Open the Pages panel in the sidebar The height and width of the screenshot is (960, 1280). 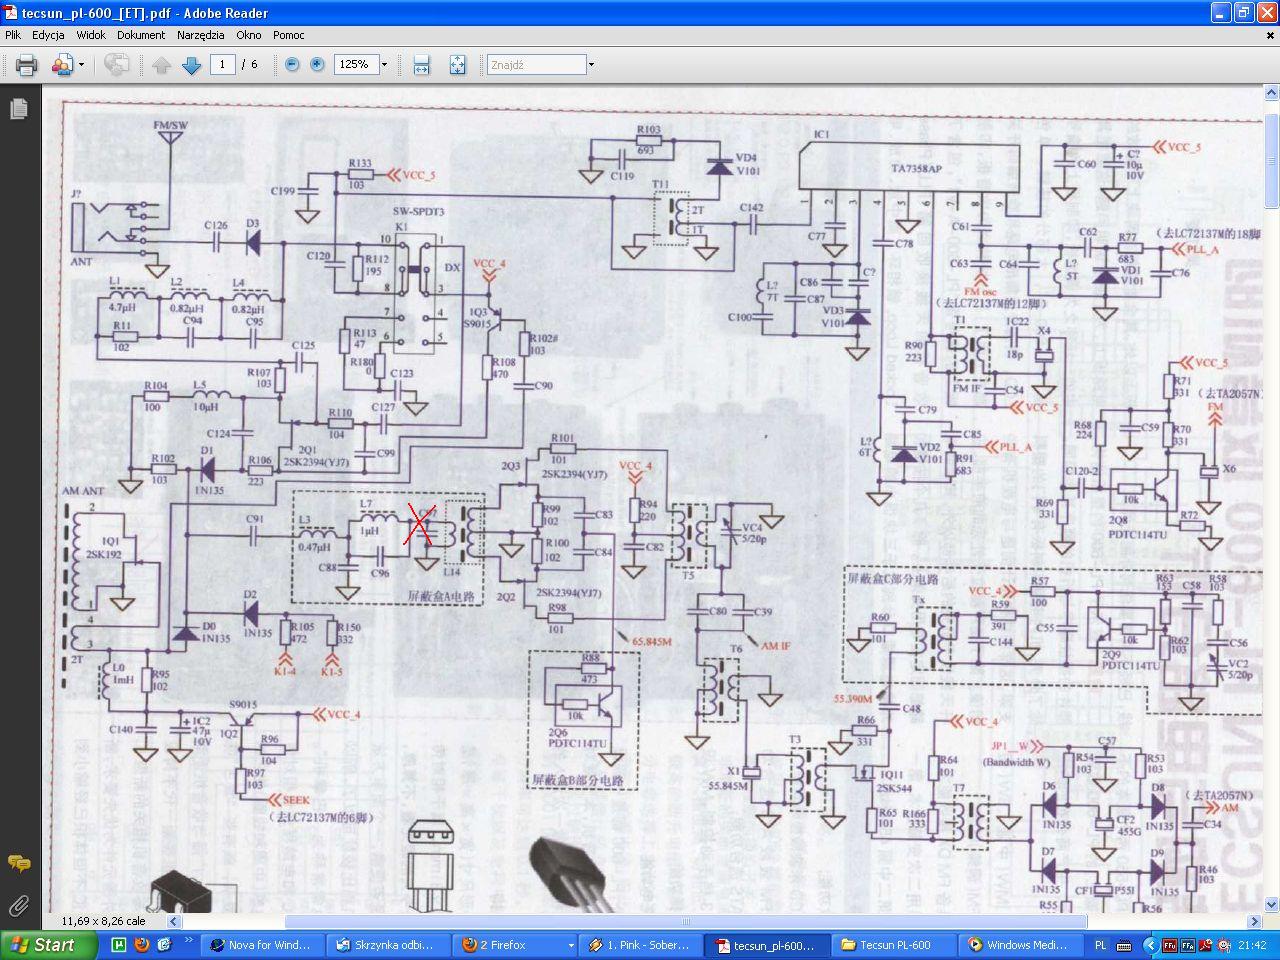(x=18, y=109)
